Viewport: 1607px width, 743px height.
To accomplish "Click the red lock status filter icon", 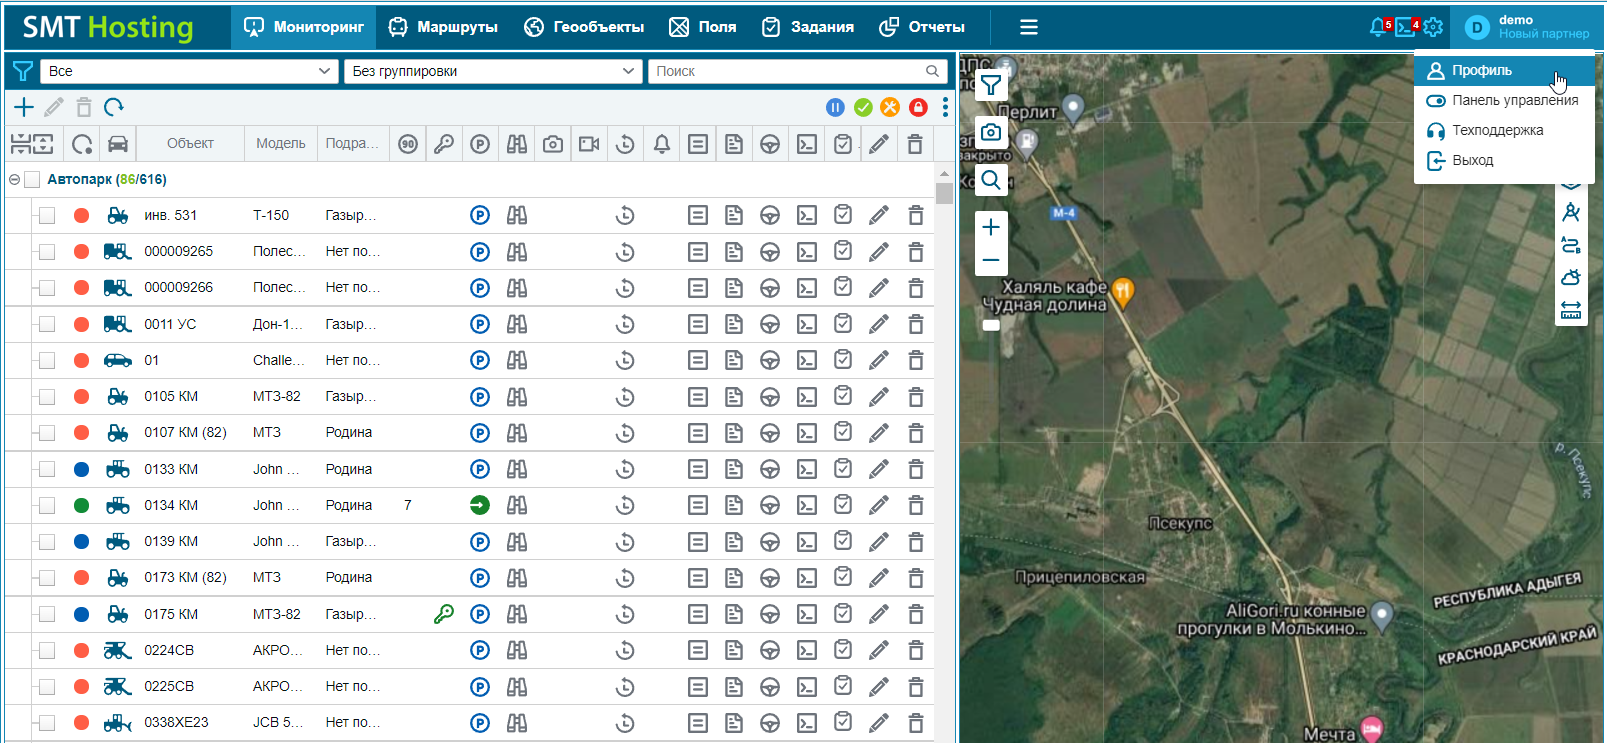I will coord(918,107).
